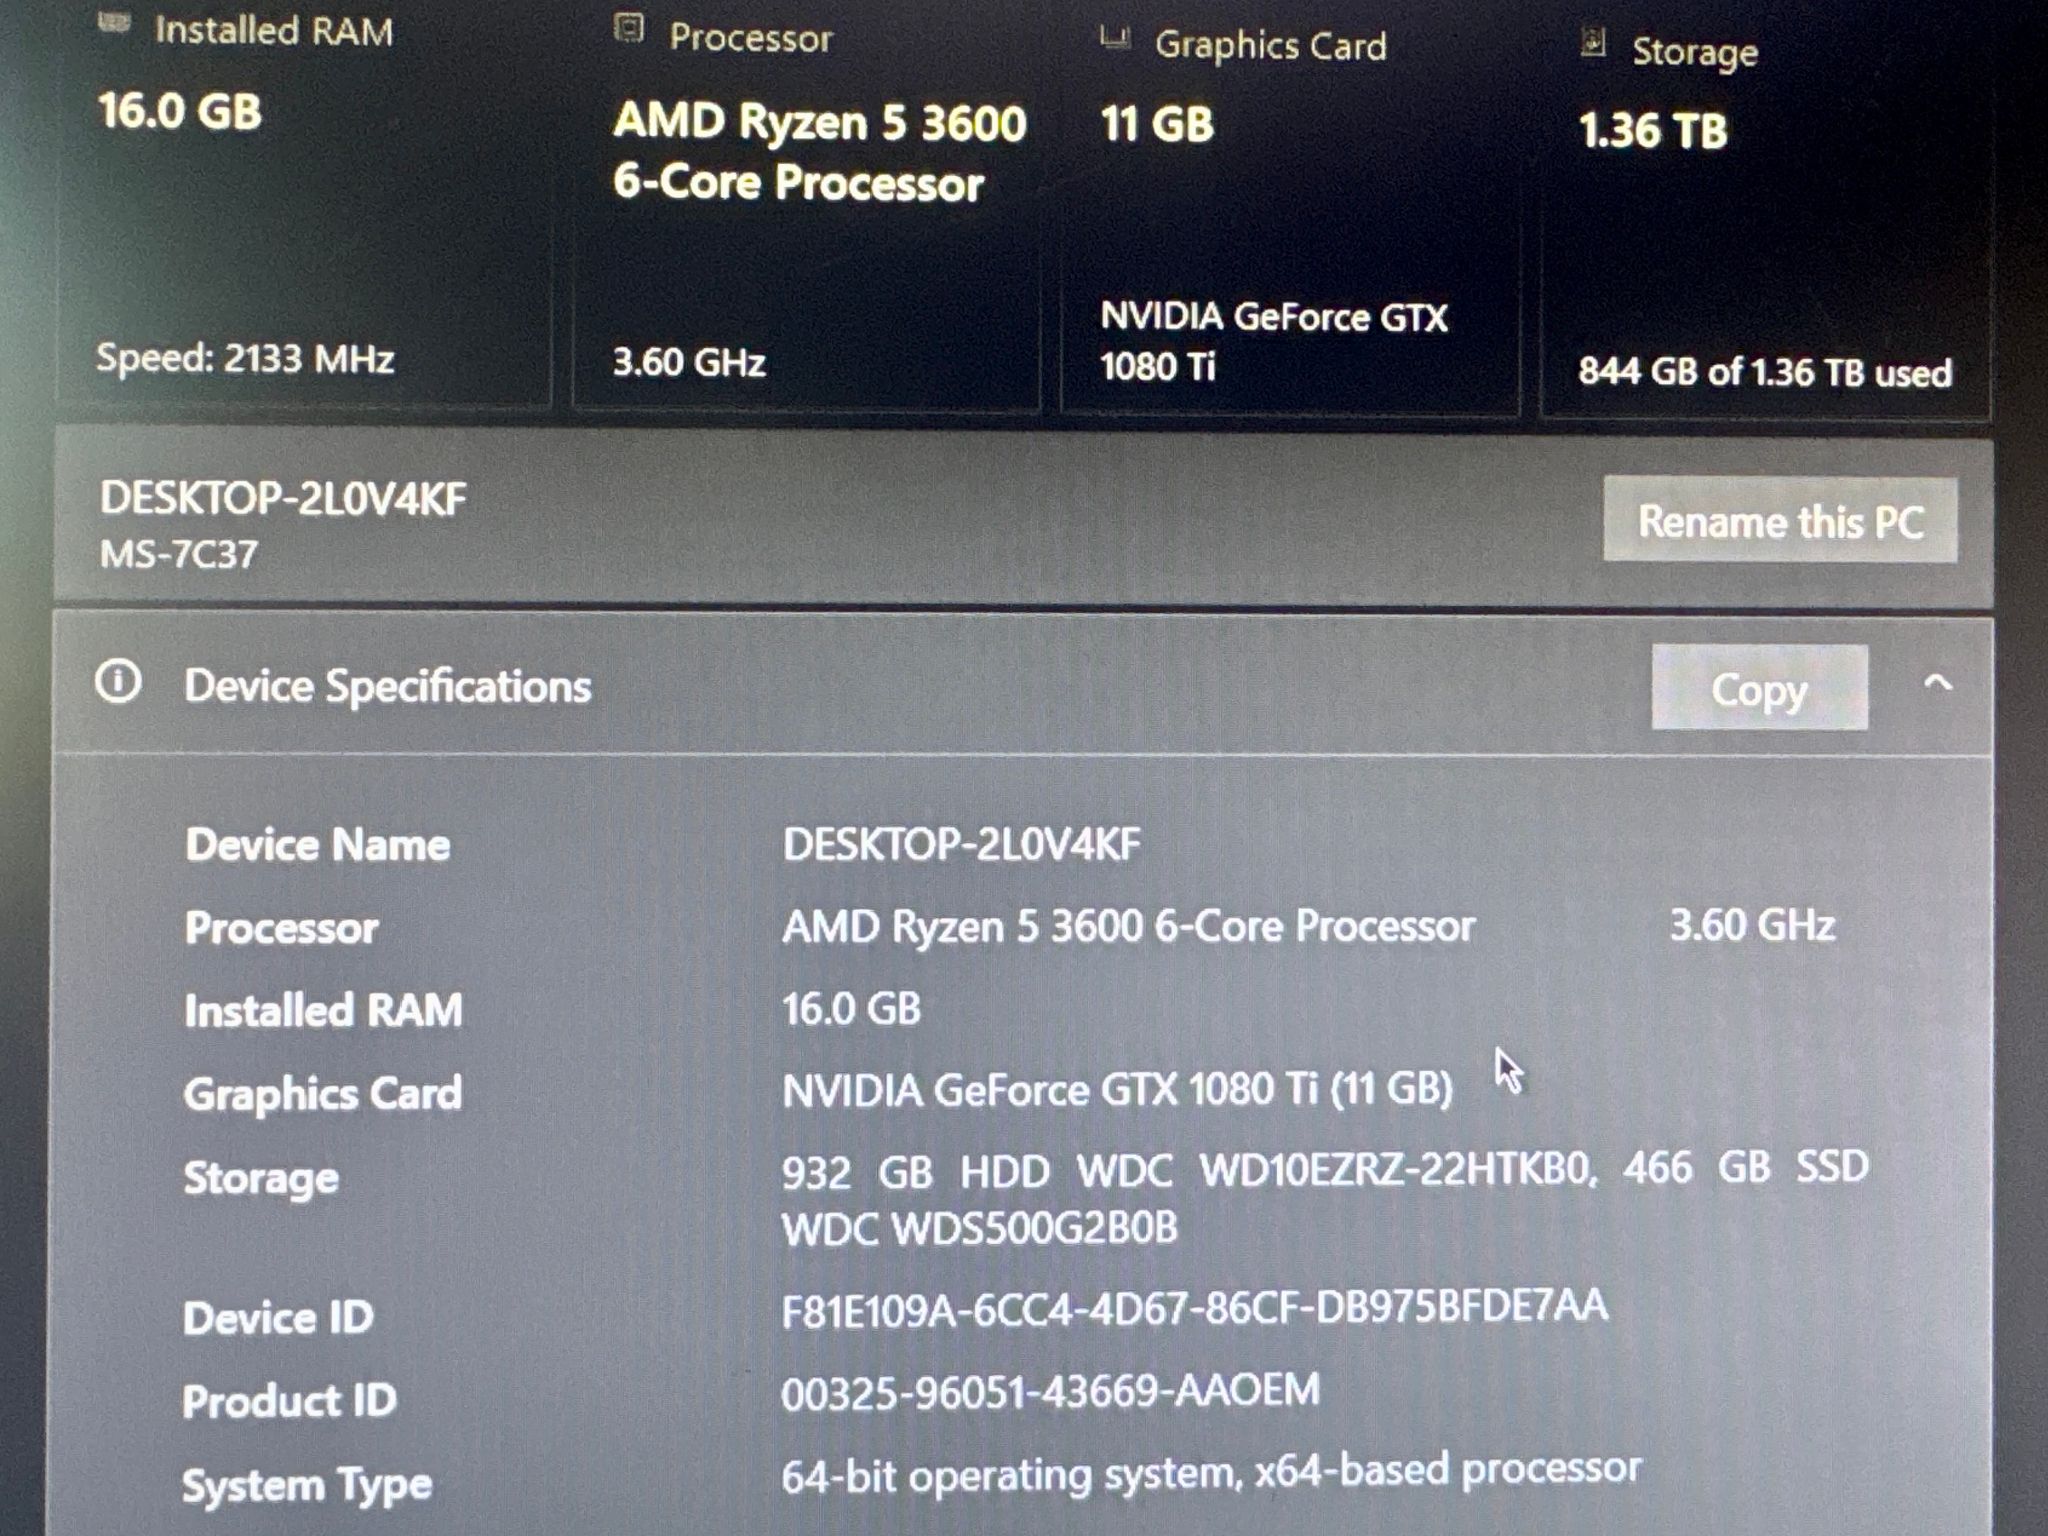Select the Processor row model value
This screenshot has height=1536, width=2048.
coord(1128,927)
